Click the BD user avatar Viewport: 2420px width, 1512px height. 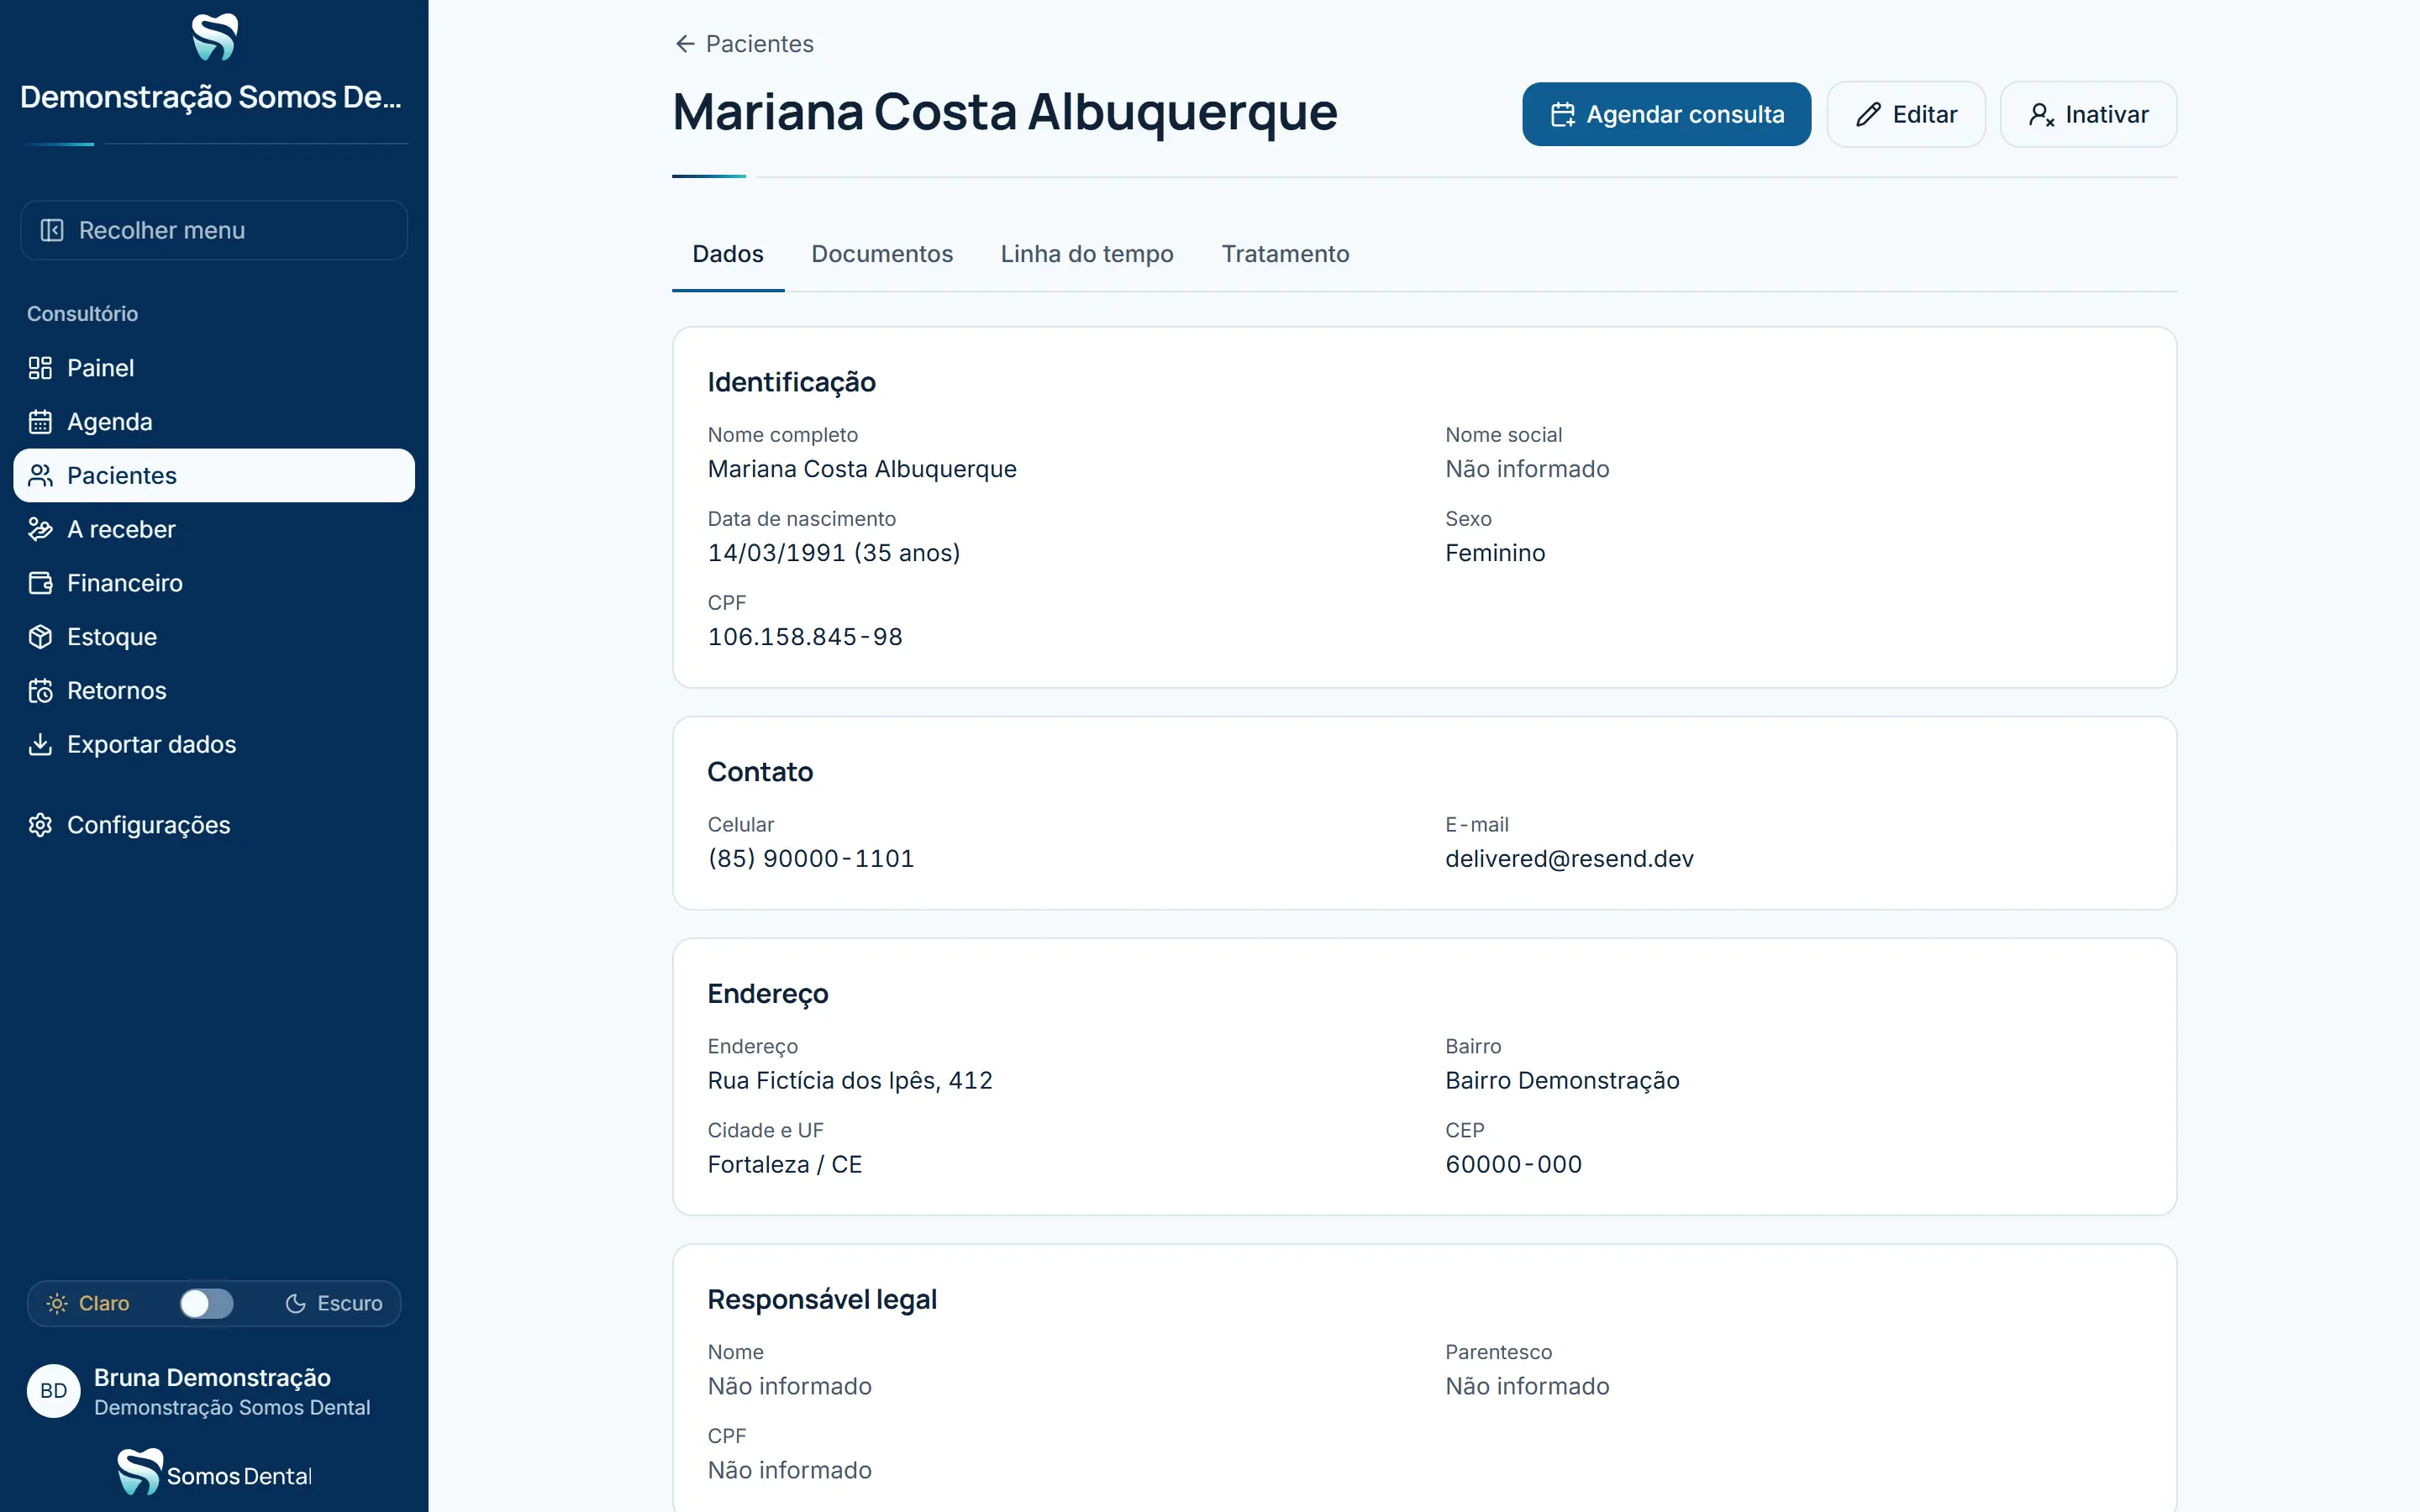coord(54,1391)
